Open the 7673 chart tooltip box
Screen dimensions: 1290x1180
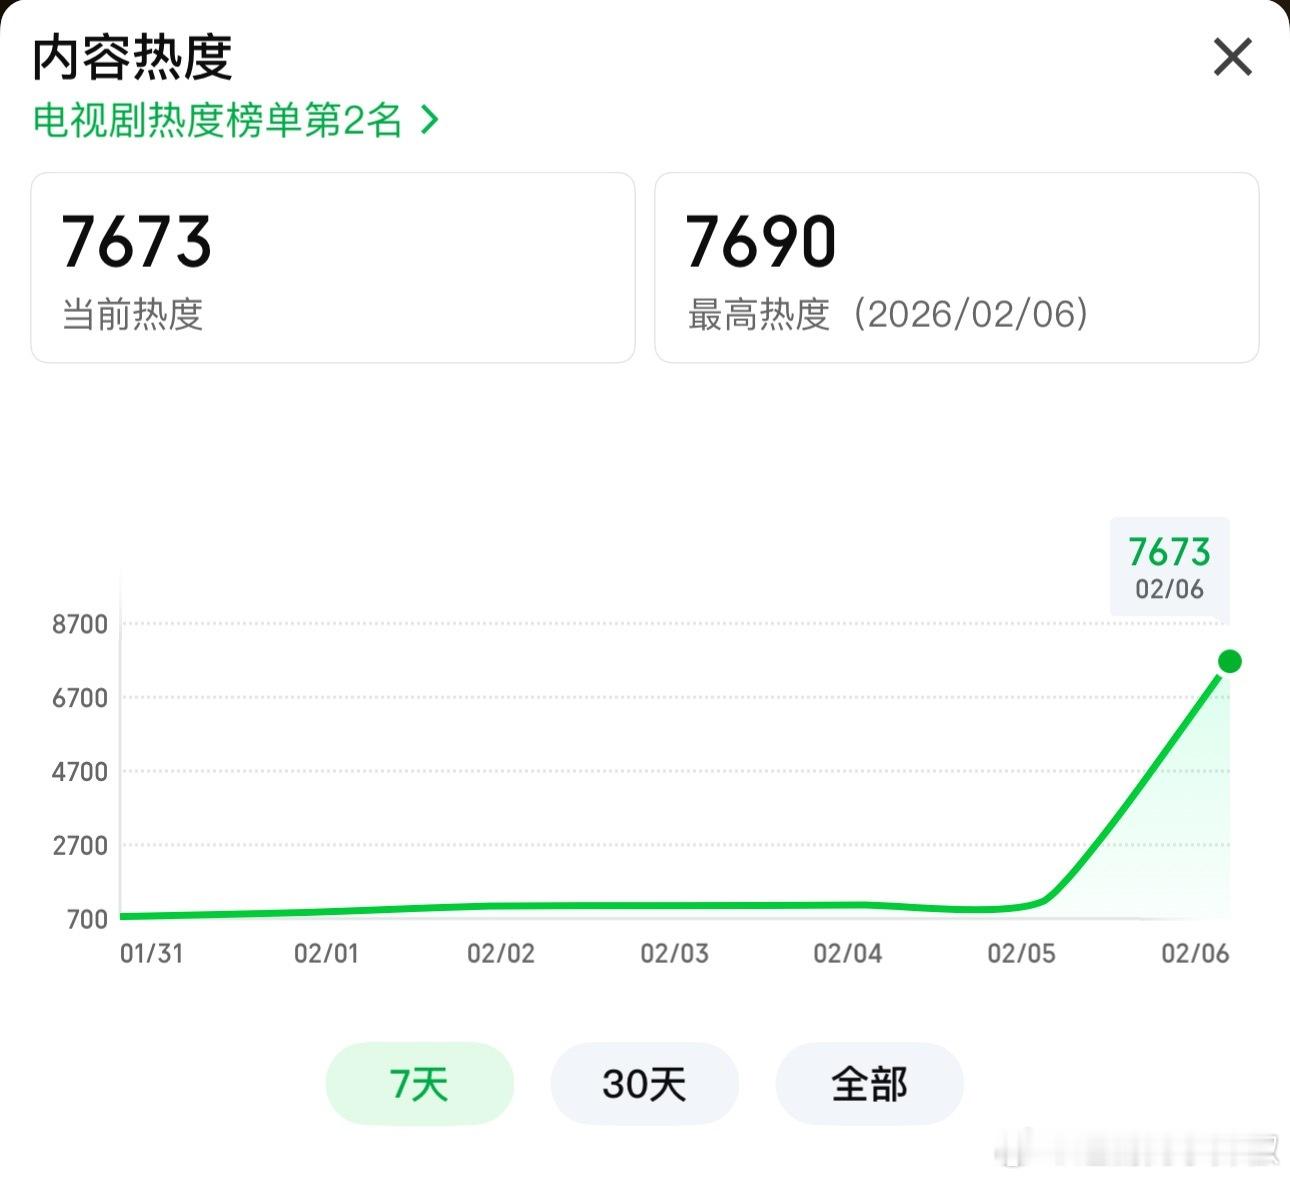[1168, 568]
